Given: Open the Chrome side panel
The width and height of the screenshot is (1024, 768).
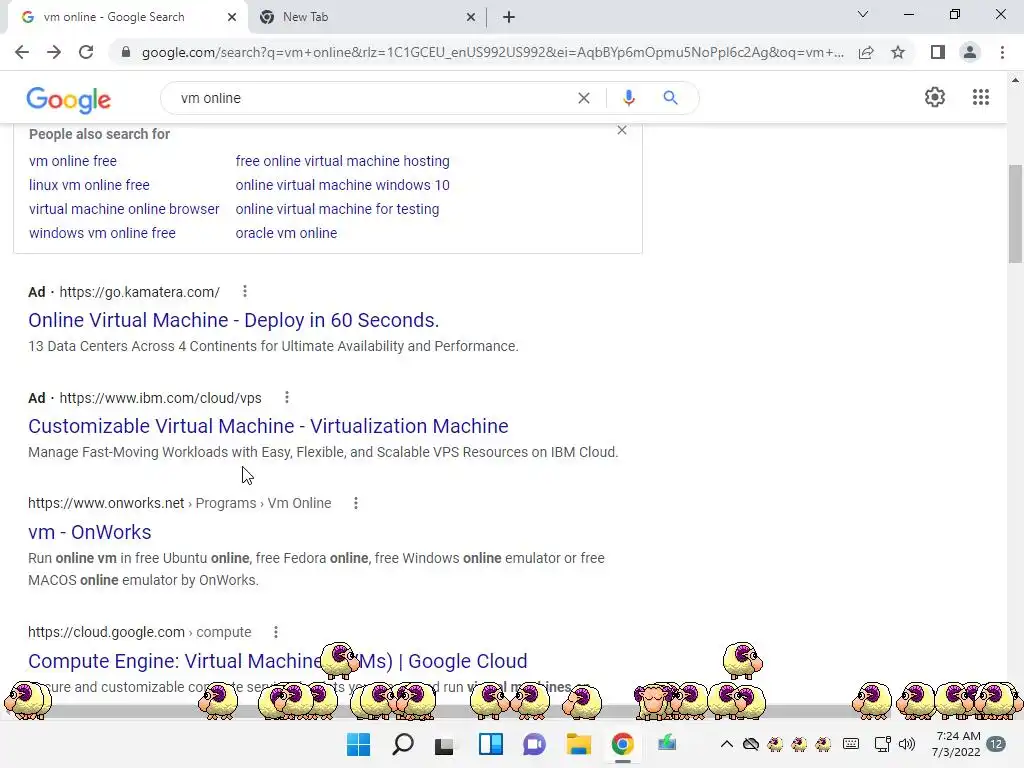Looking at the screenshot, I should pyautogui.click(x=938, y=52).
